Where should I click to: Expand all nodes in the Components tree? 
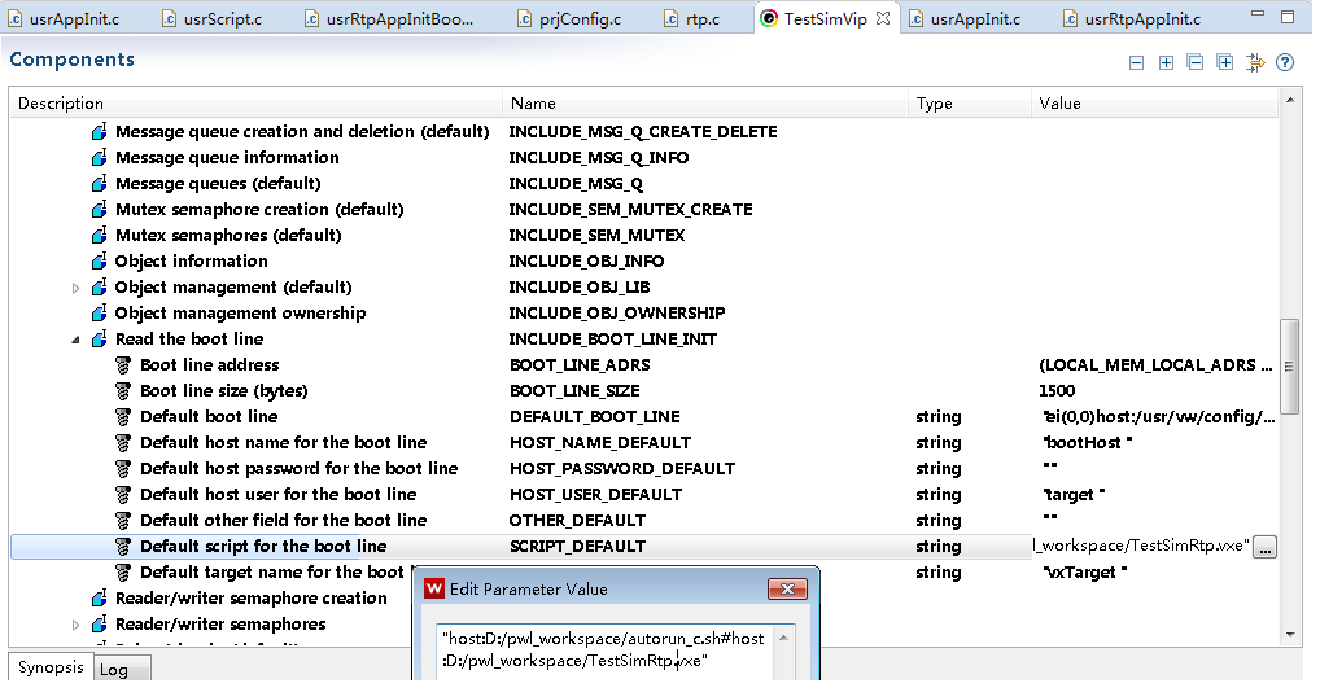[x=1225, y=62]
